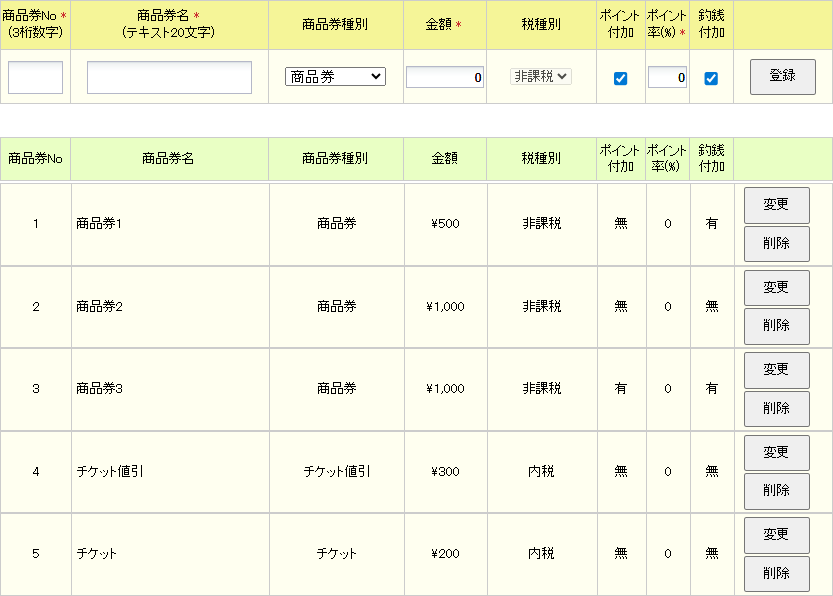Select the チケット name cell in row 5
Image resolution: width=833 pixels, height=596 pixels.
(x=170, y=555)
